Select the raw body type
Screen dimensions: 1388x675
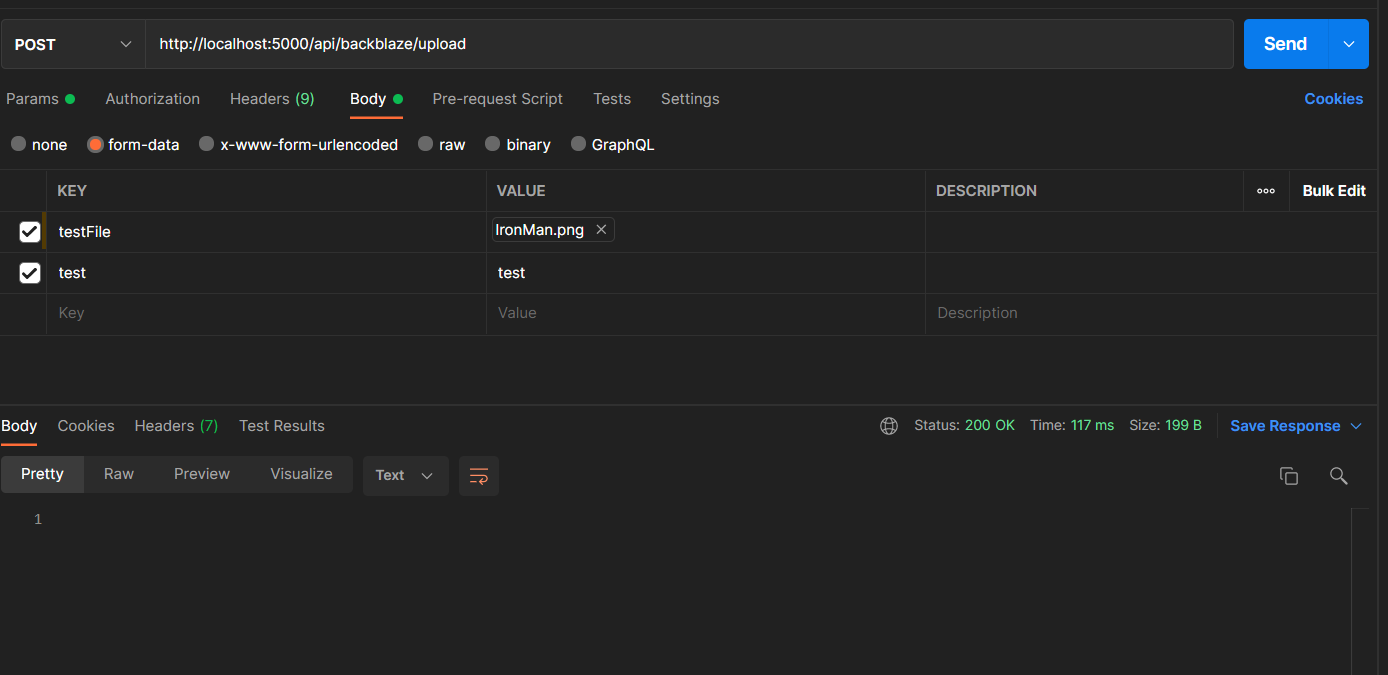point(442,144)
